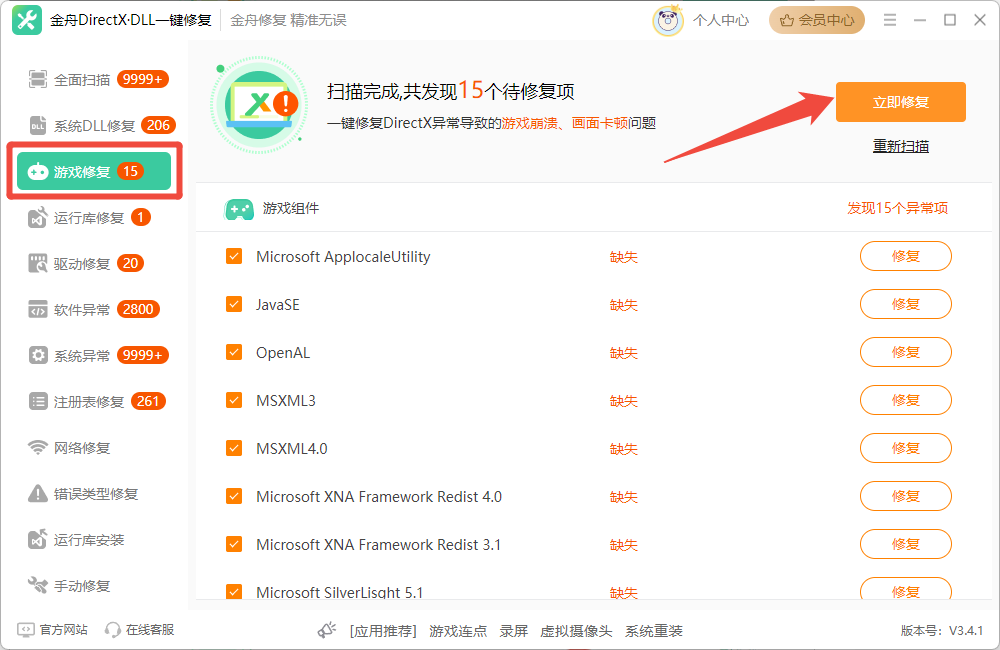Click the 重新扫描 link
This screenshot has height=650, width=1000.
[x=901, y=146]
